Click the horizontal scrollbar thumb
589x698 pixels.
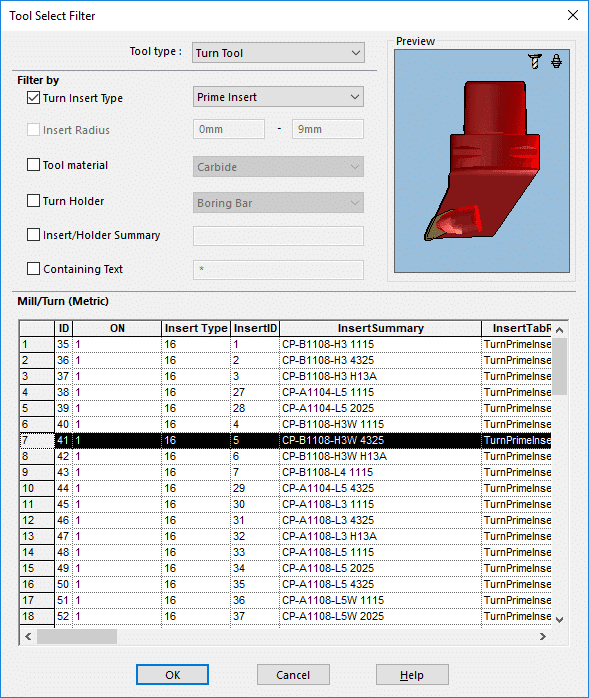pyautogui.click(x=77, y=637)
